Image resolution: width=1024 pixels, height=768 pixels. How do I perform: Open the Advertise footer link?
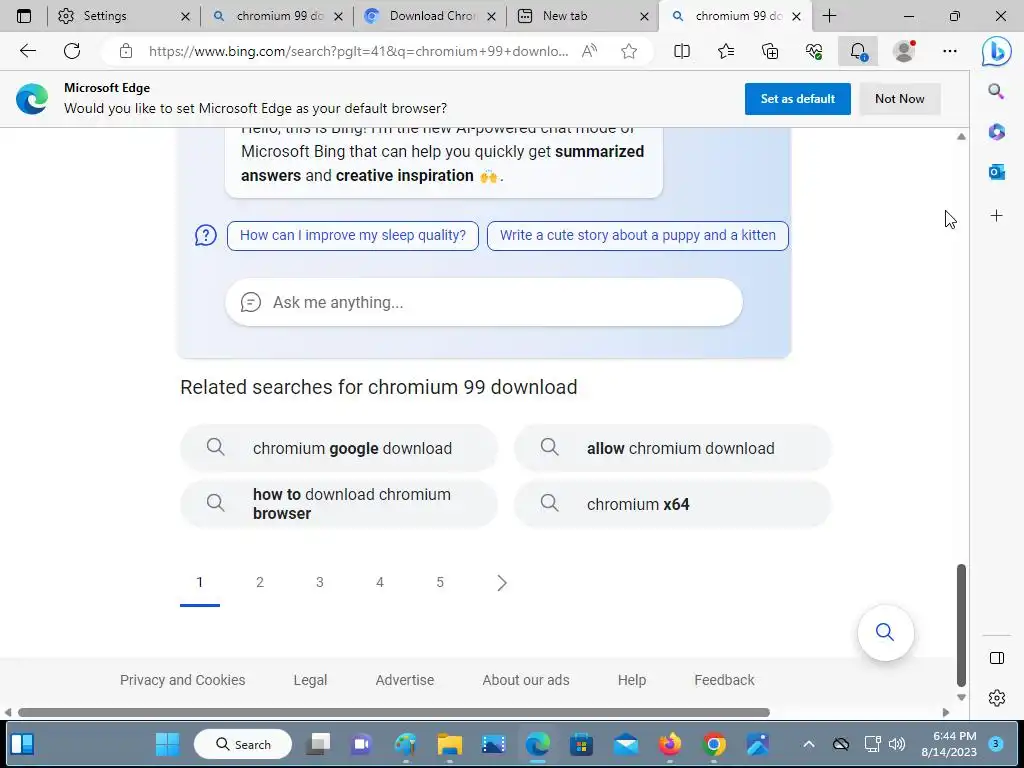(405, 680)
